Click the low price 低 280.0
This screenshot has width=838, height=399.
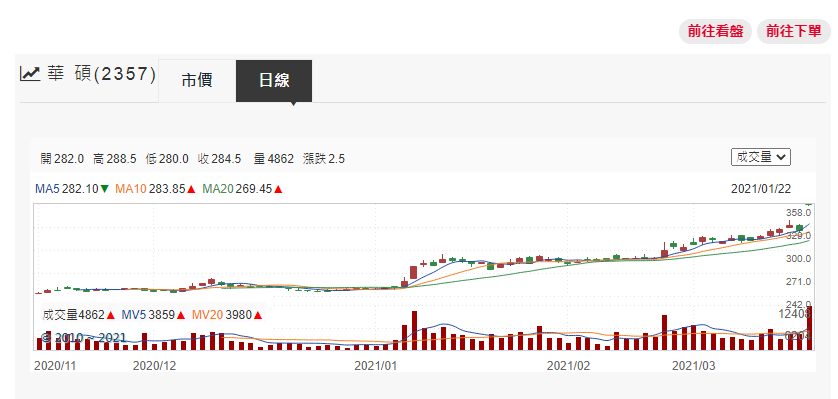tap(166, 159)
